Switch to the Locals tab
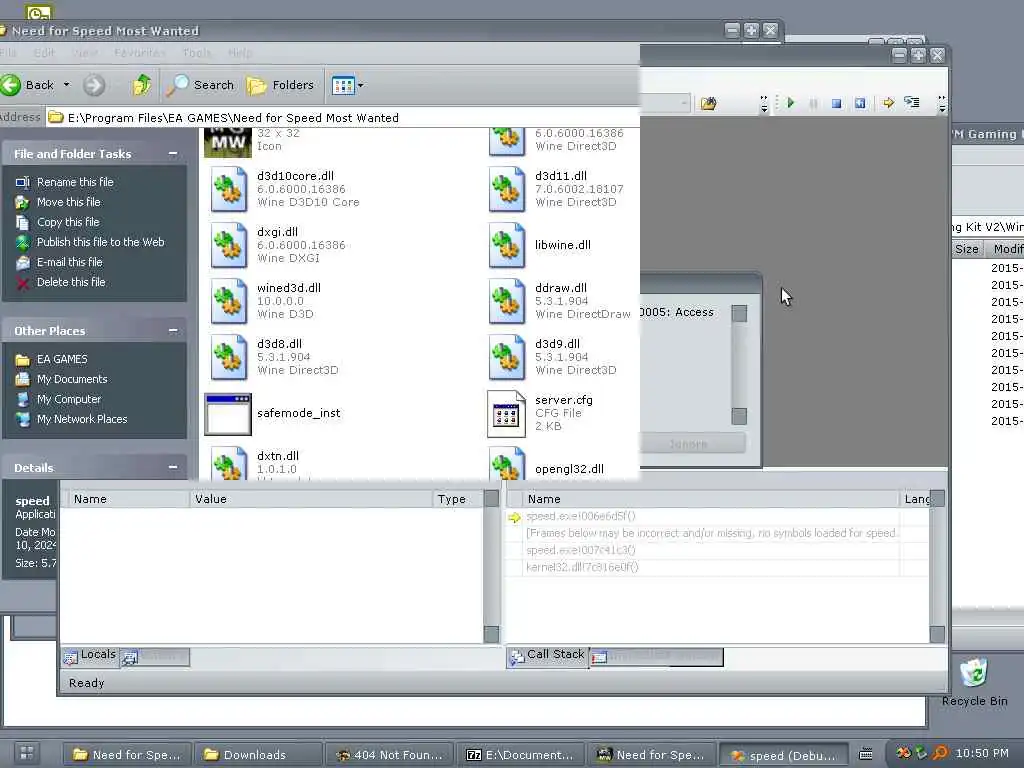1024x768 pixels. coord(90,656)
